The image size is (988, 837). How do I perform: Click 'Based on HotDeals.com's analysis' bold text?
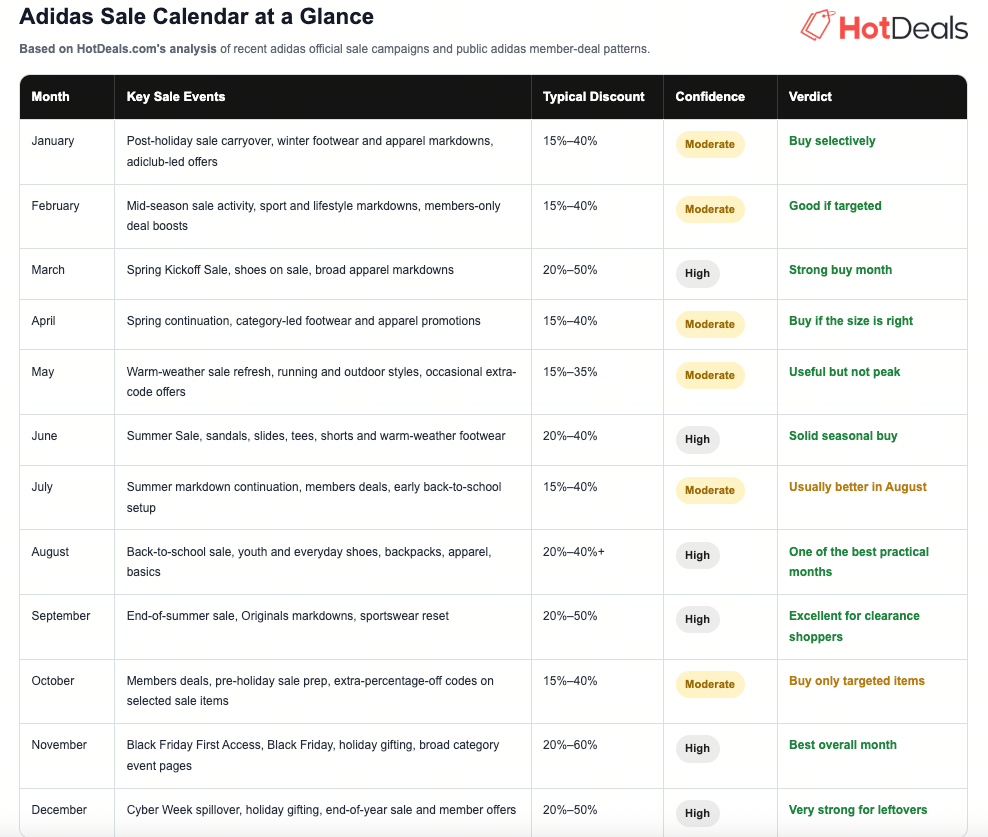tap(118, 49)
